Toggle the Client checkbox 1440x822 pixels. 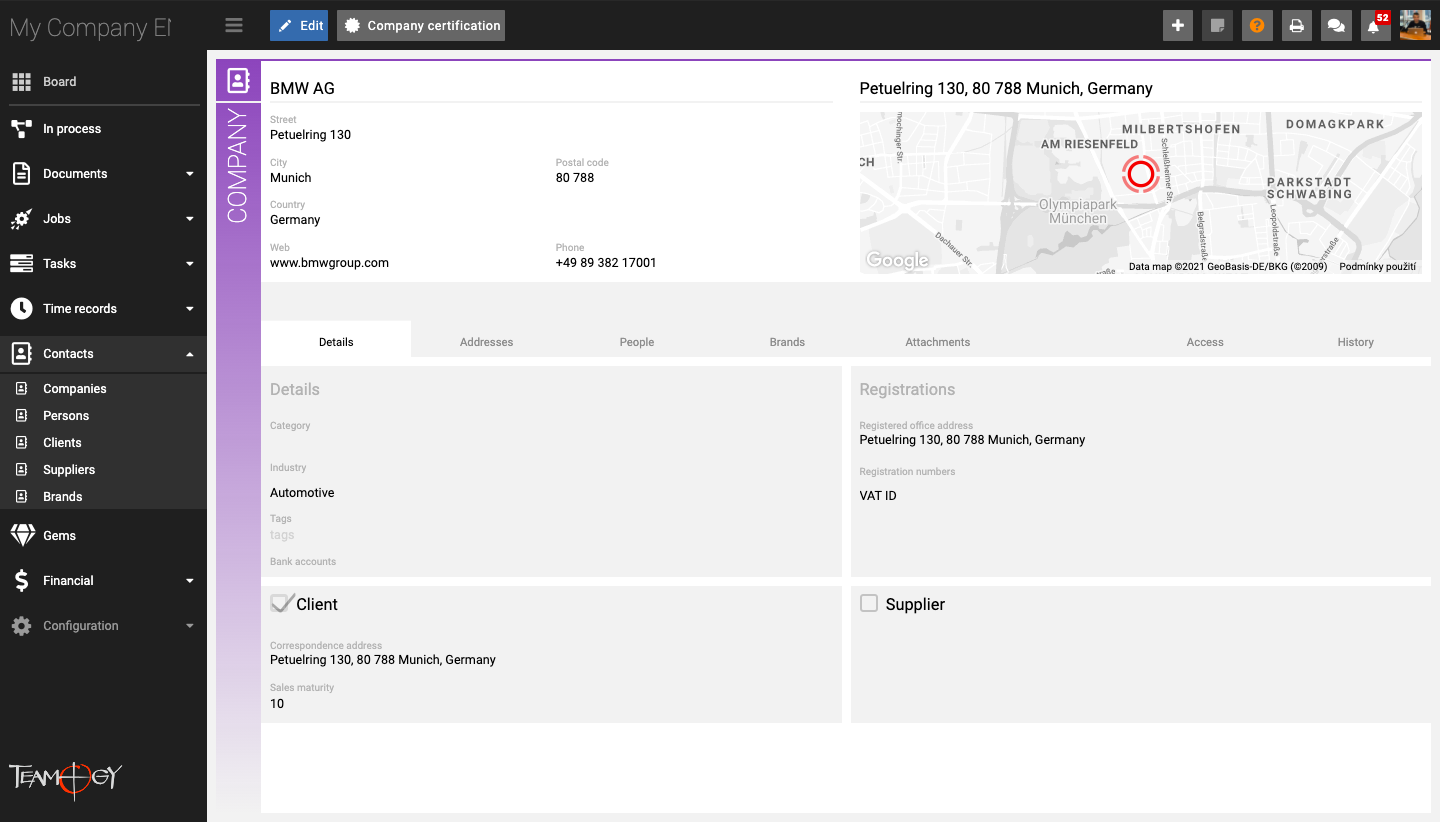(280, 603)
